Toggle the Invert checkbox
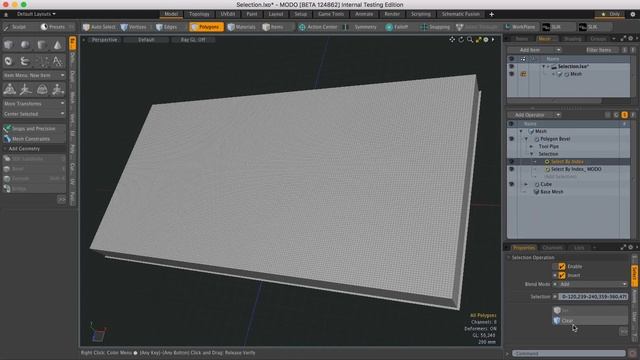The image size is (640, 360). (x=562, y=276)
